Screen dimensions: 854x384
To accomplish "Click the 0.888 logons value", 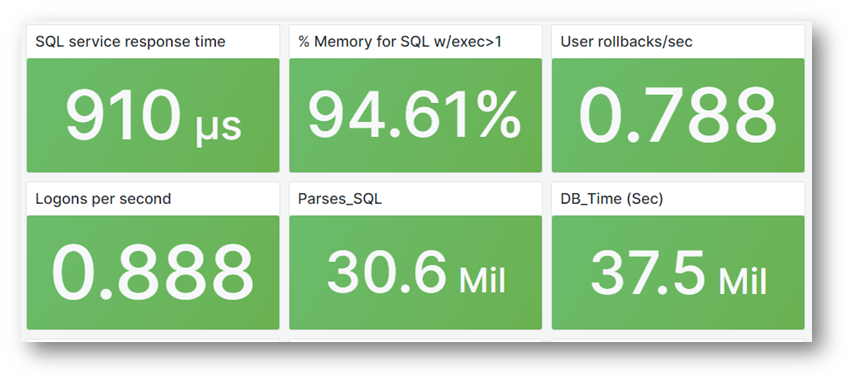I will [x=152, y=272].
